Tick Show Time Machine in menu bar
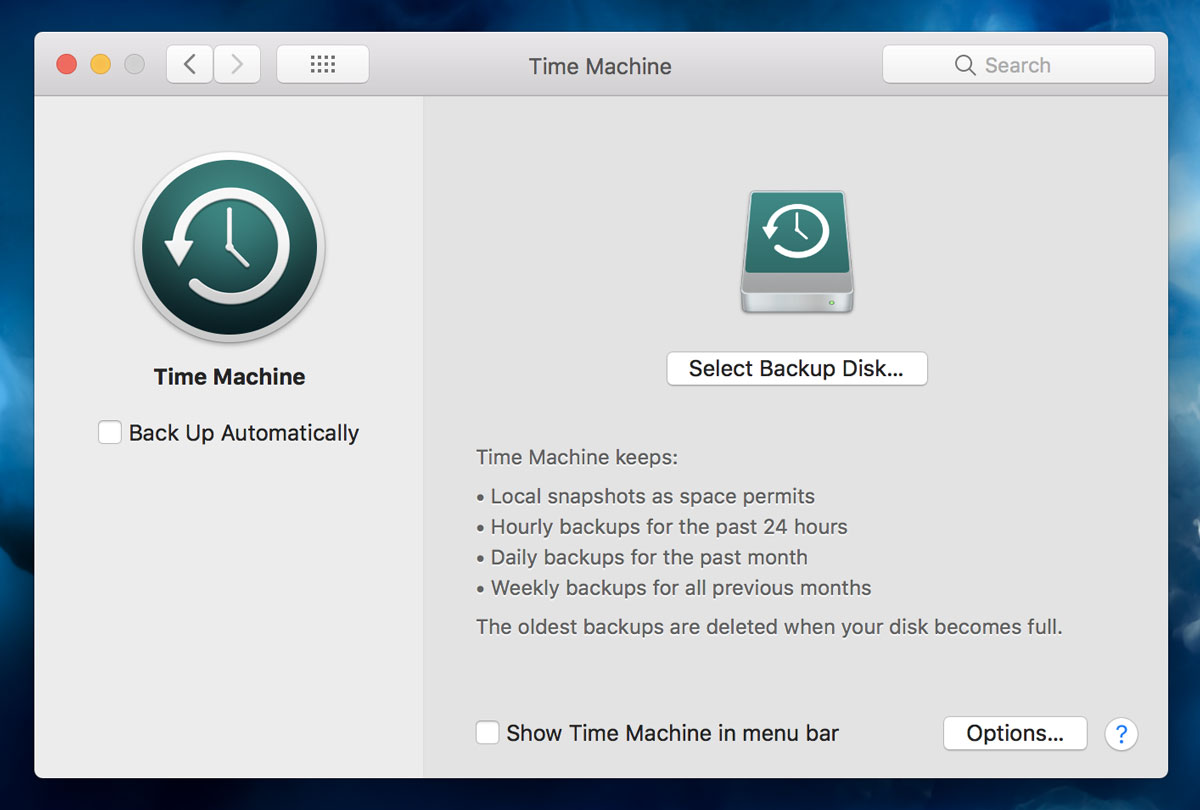1200x810 pixels. click(487, 733)
